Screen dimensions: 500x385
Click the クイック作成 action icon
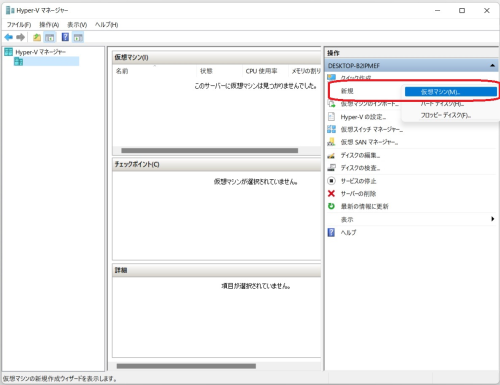pyautogui.click(x=331, y=78)
